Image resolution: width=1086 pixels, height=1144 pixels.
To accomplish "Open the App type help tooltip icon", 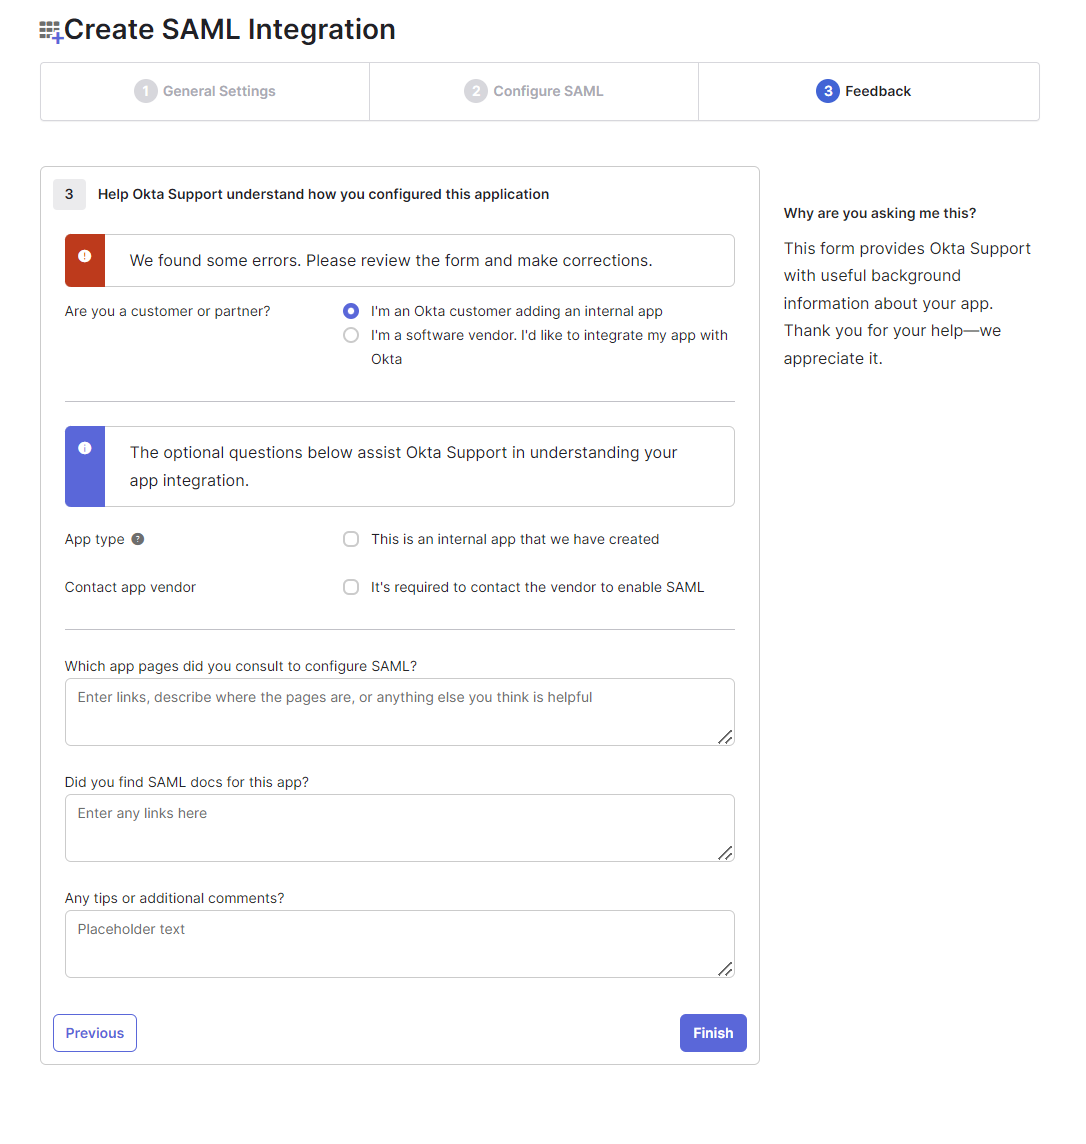I will pos(138,539).
